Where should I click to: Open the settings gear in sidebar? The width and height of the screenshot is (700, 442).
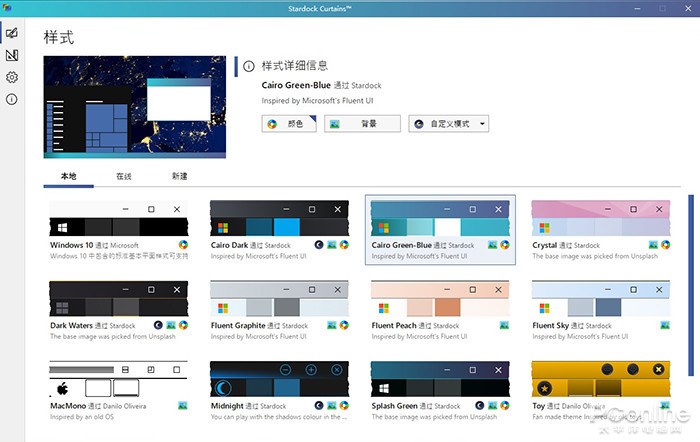[12, 77]
